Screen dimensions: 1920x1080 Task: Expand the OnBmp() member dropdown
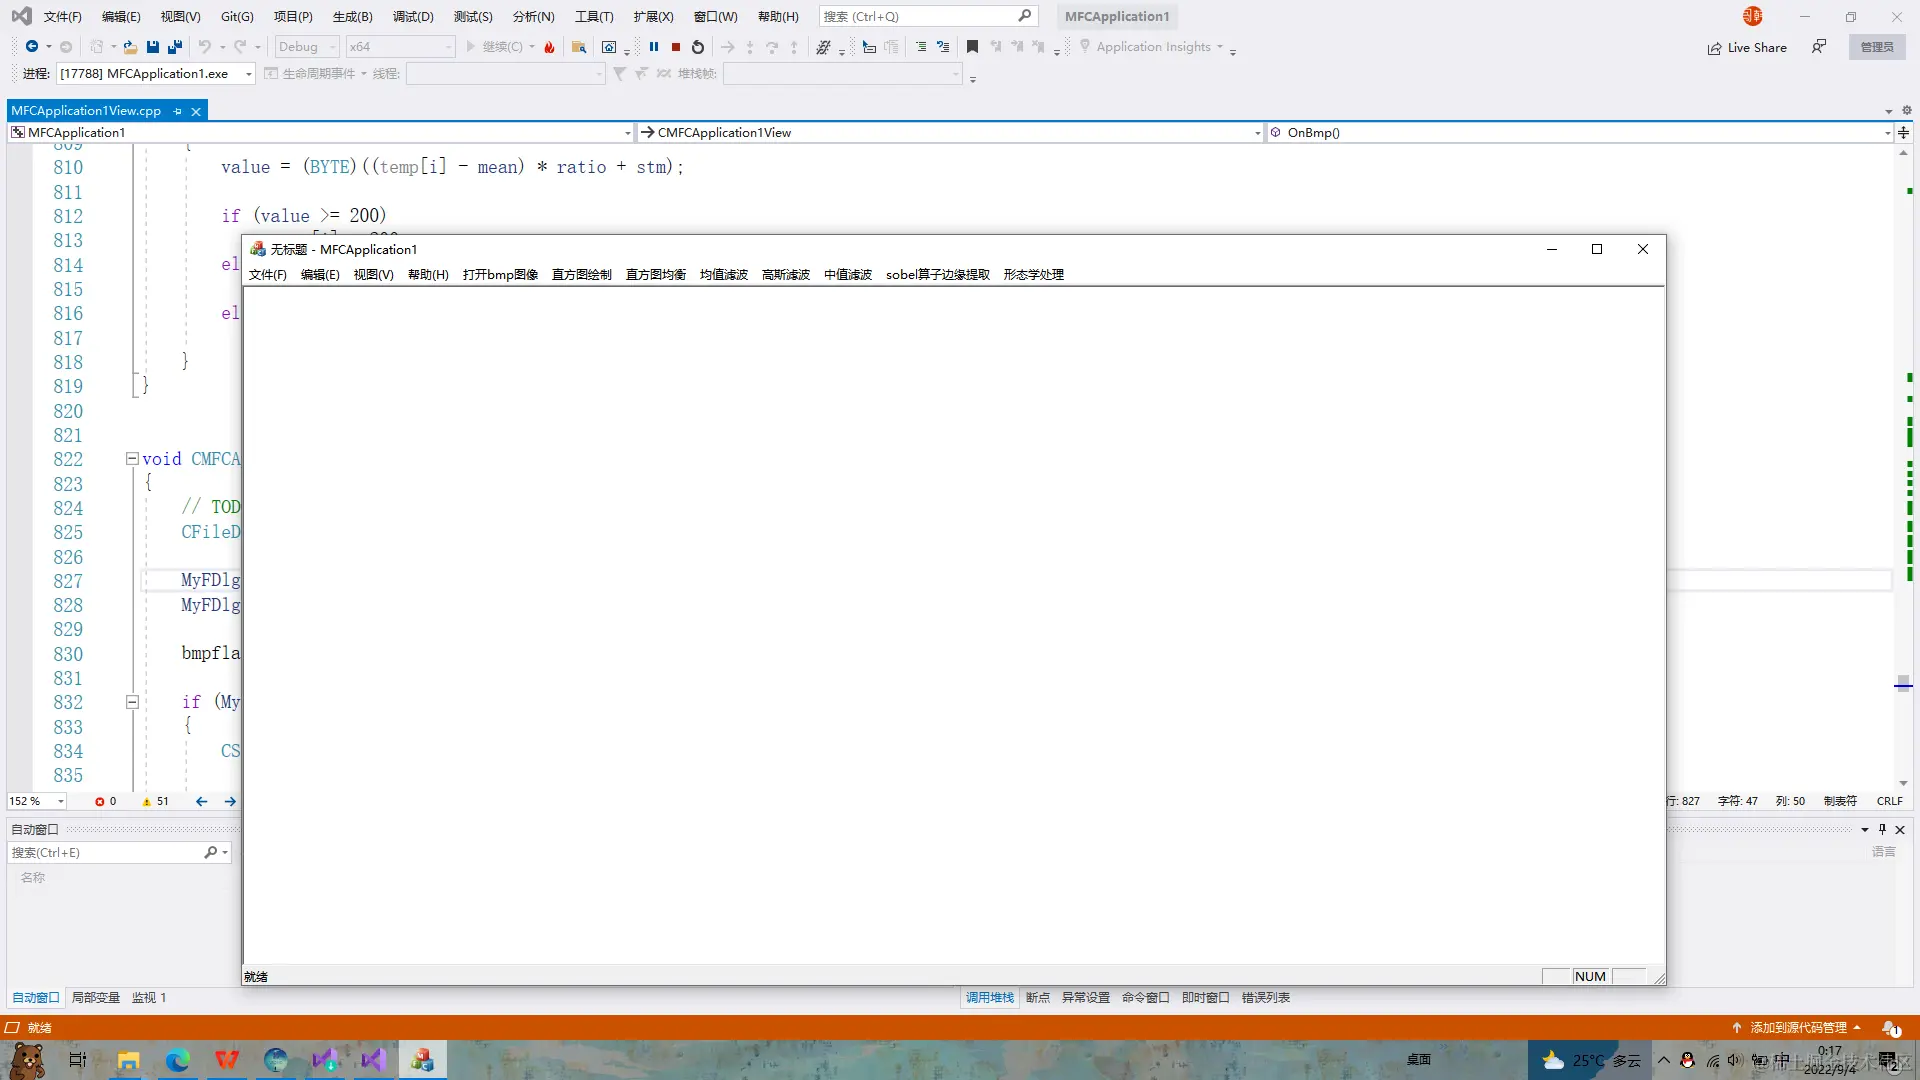(x=1887, y=133)
